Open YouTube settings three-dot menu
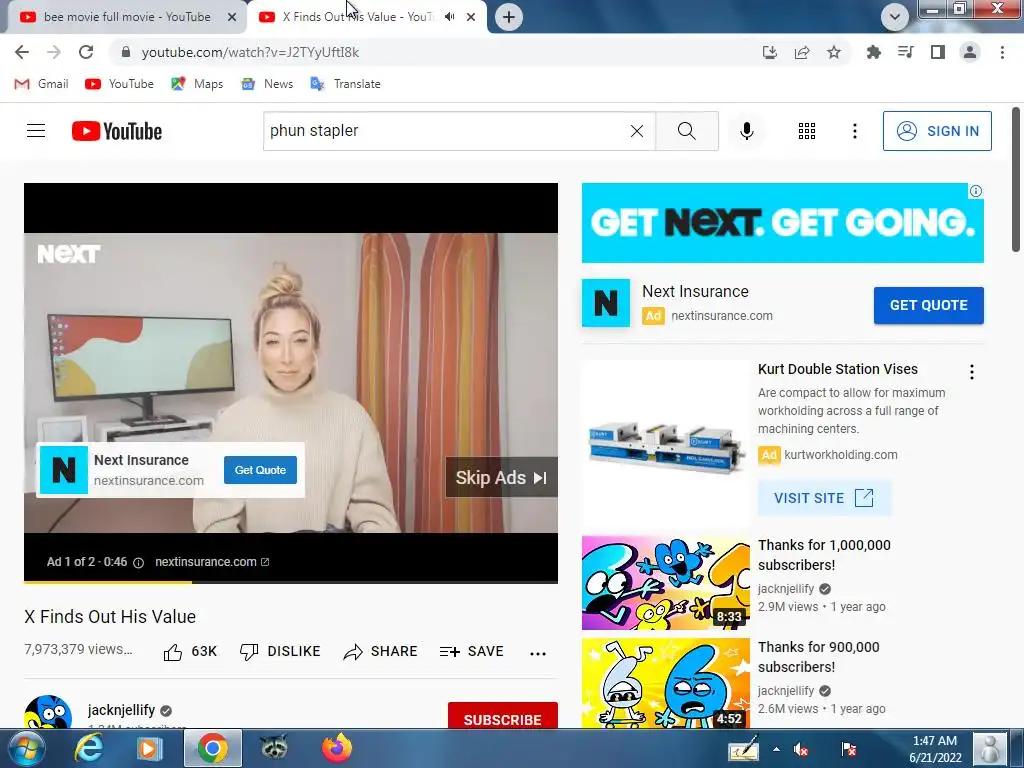Image resolution: width=1024 pixels, height=768 pixels. [854, 131]
